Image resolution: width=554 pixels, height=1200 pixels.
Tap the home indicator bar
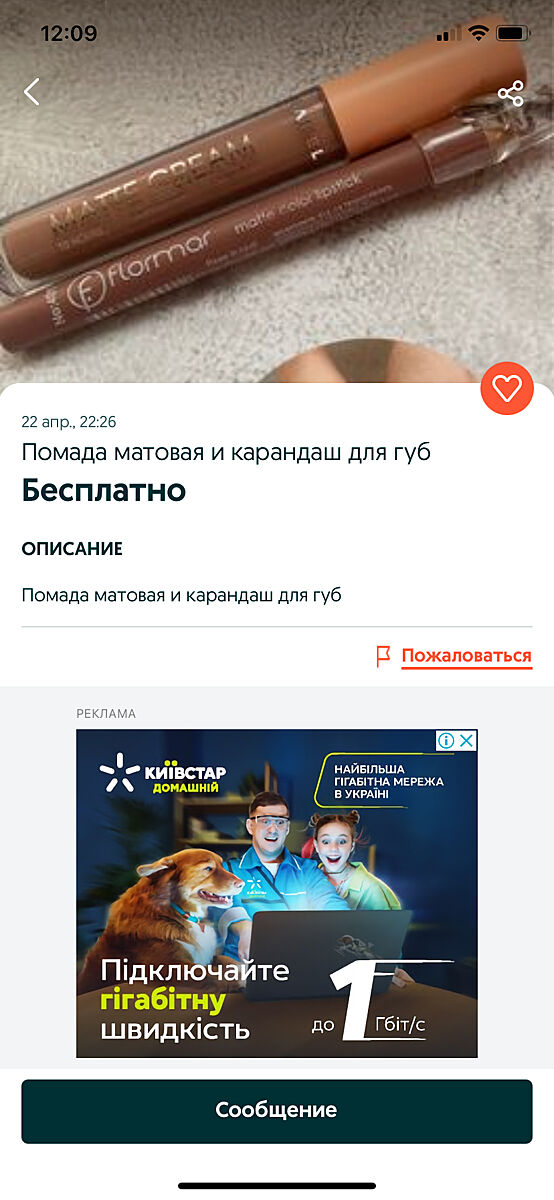(x=277, y=1186)
